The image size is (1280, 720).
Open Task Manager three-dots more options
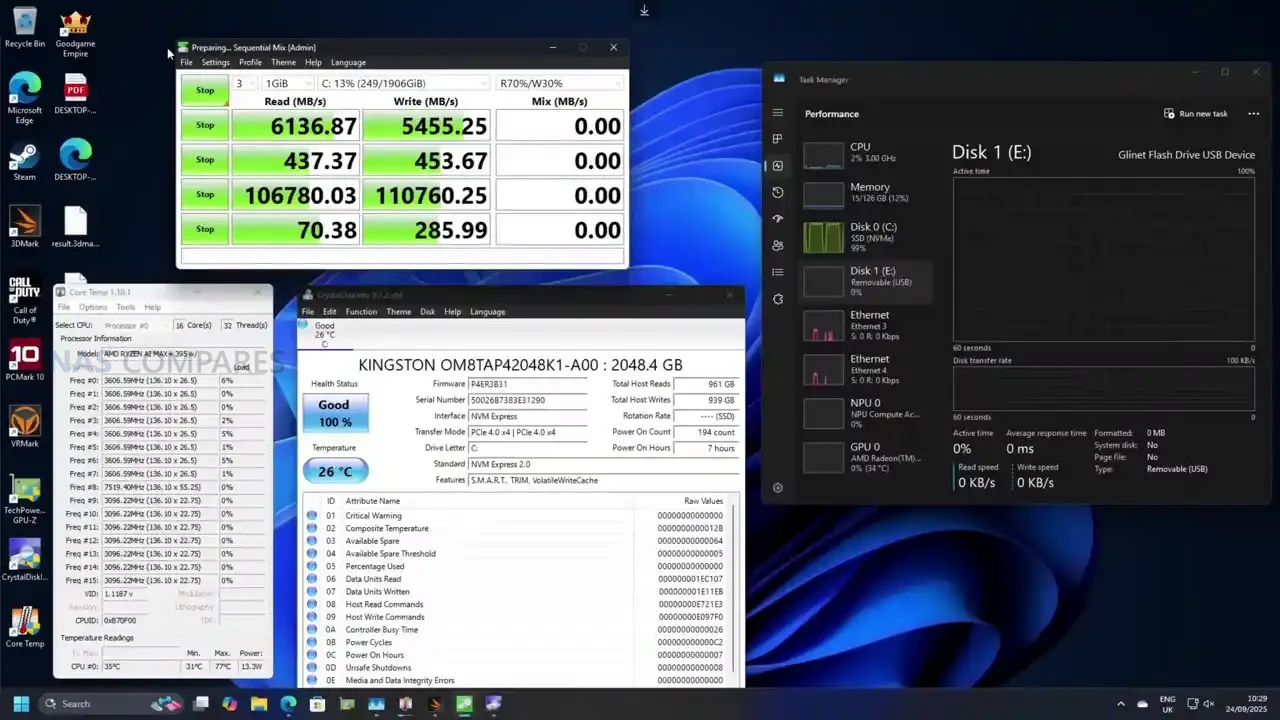[1253, 114]
